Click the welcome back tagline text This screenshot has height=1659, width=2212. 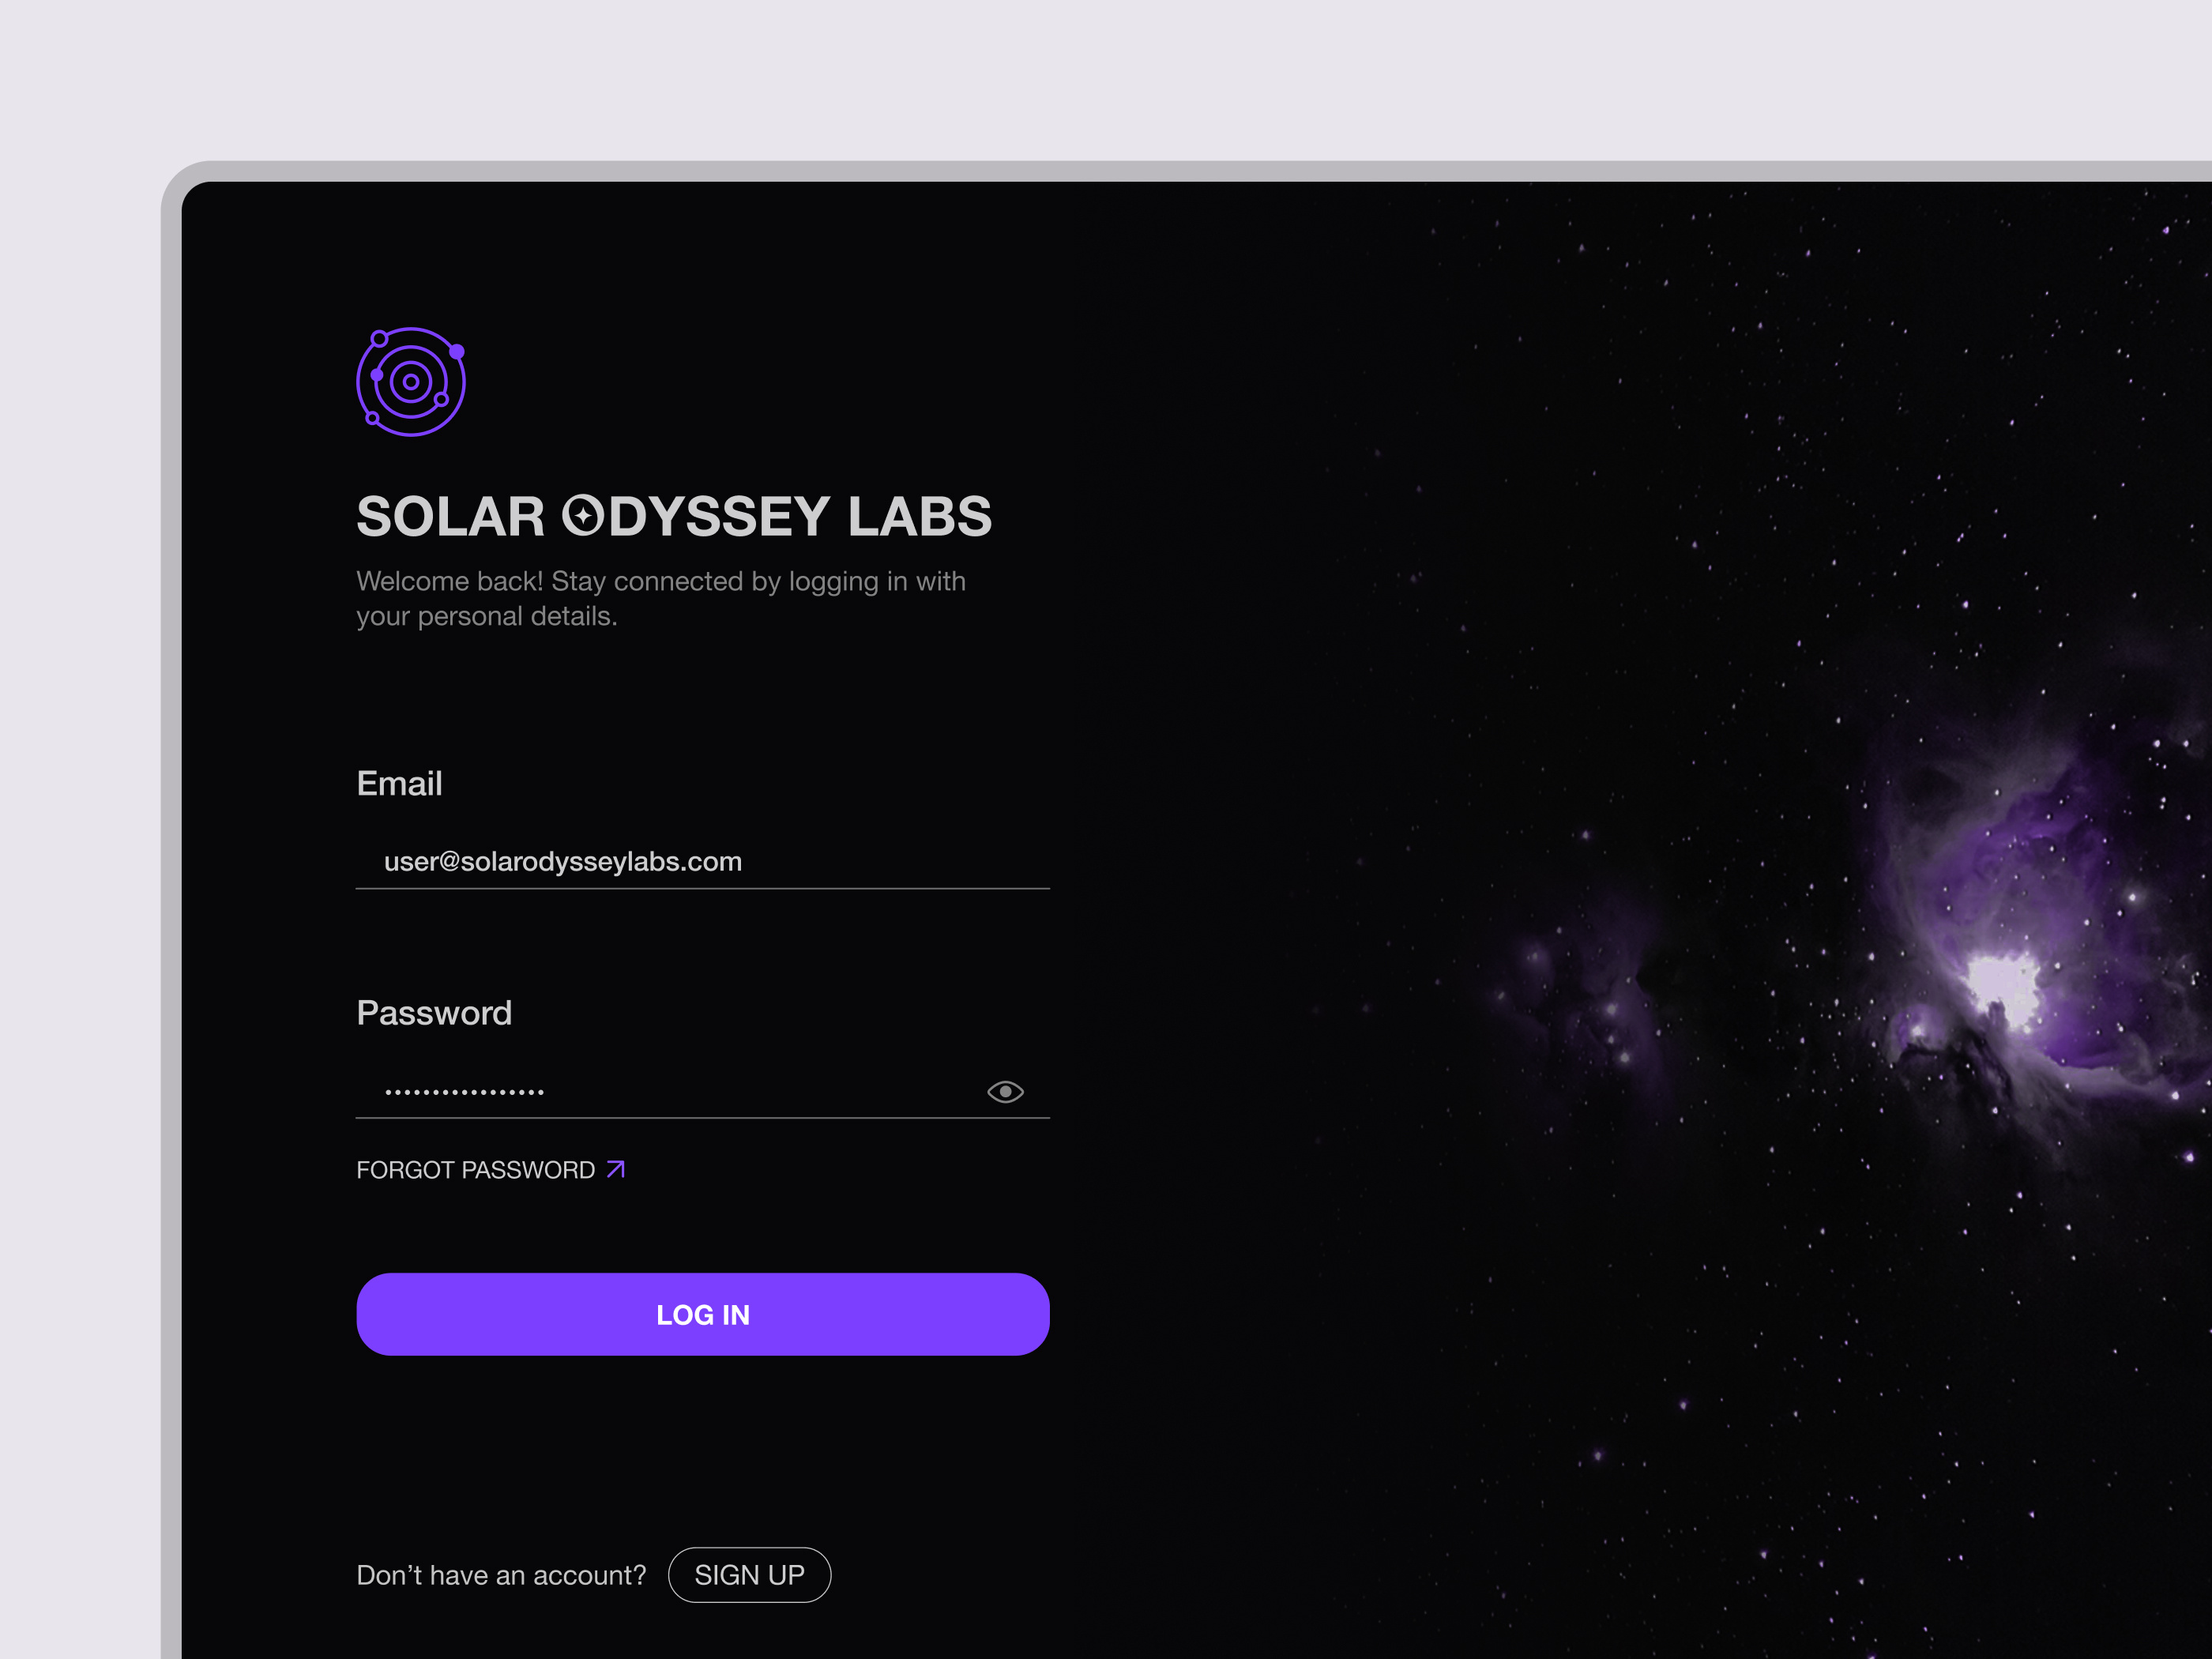pos(660,598)
